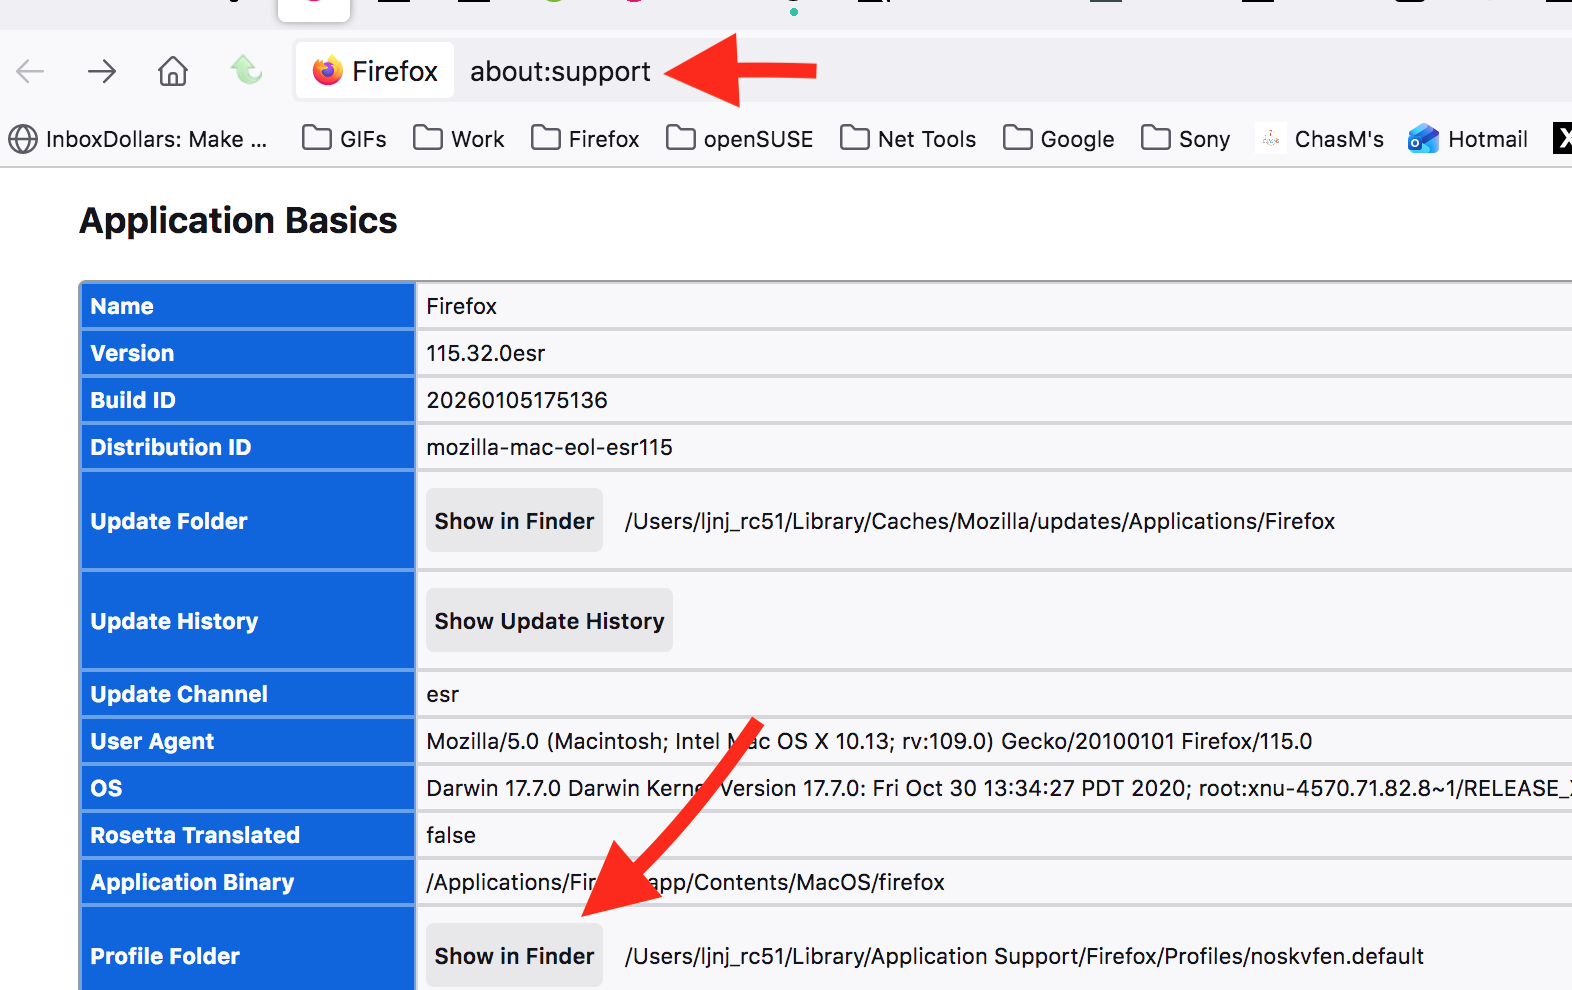This screenshot has height=990, width=1572.
Task: Open the InboxDollars bookmark
Action: pos(139,139)
